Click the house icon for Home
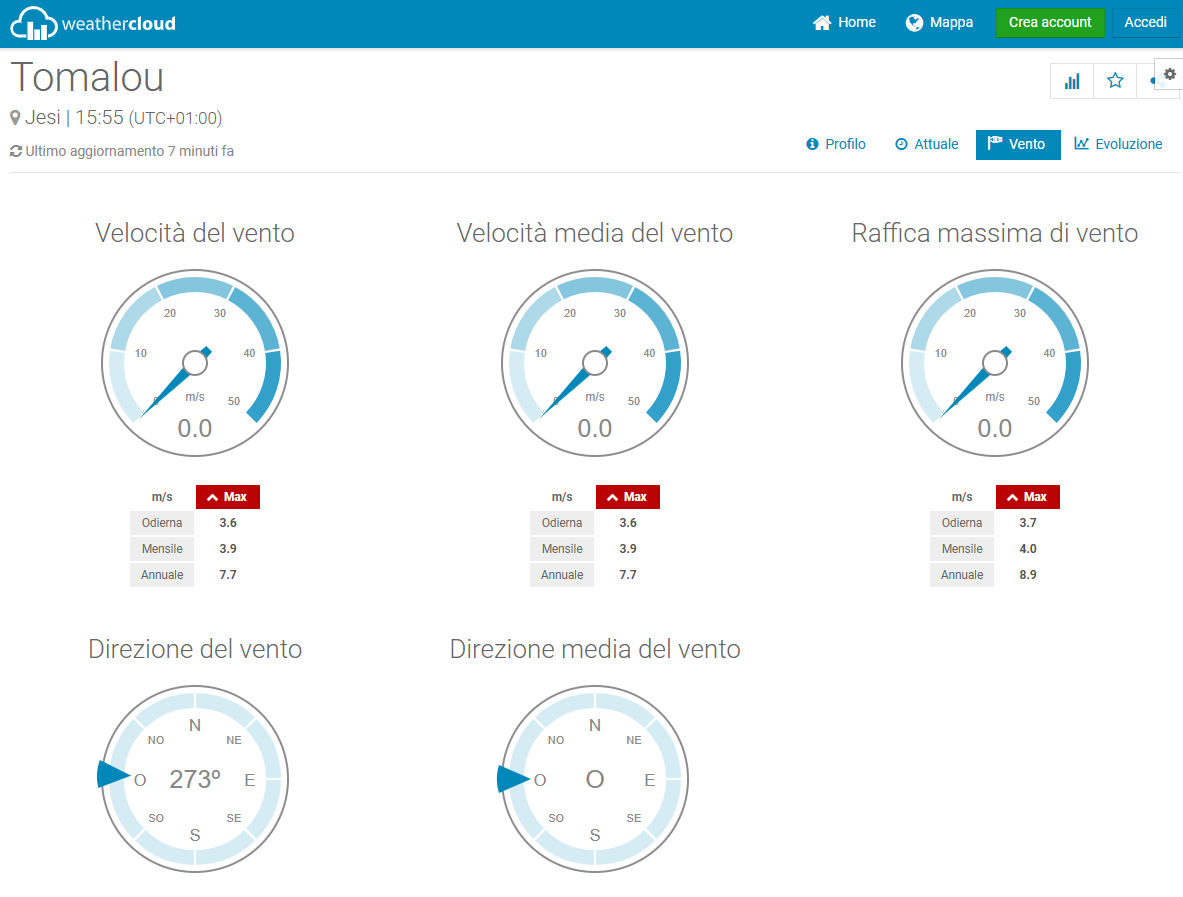The width and height of the screenshot is (1183, 897). click(822, 23)
